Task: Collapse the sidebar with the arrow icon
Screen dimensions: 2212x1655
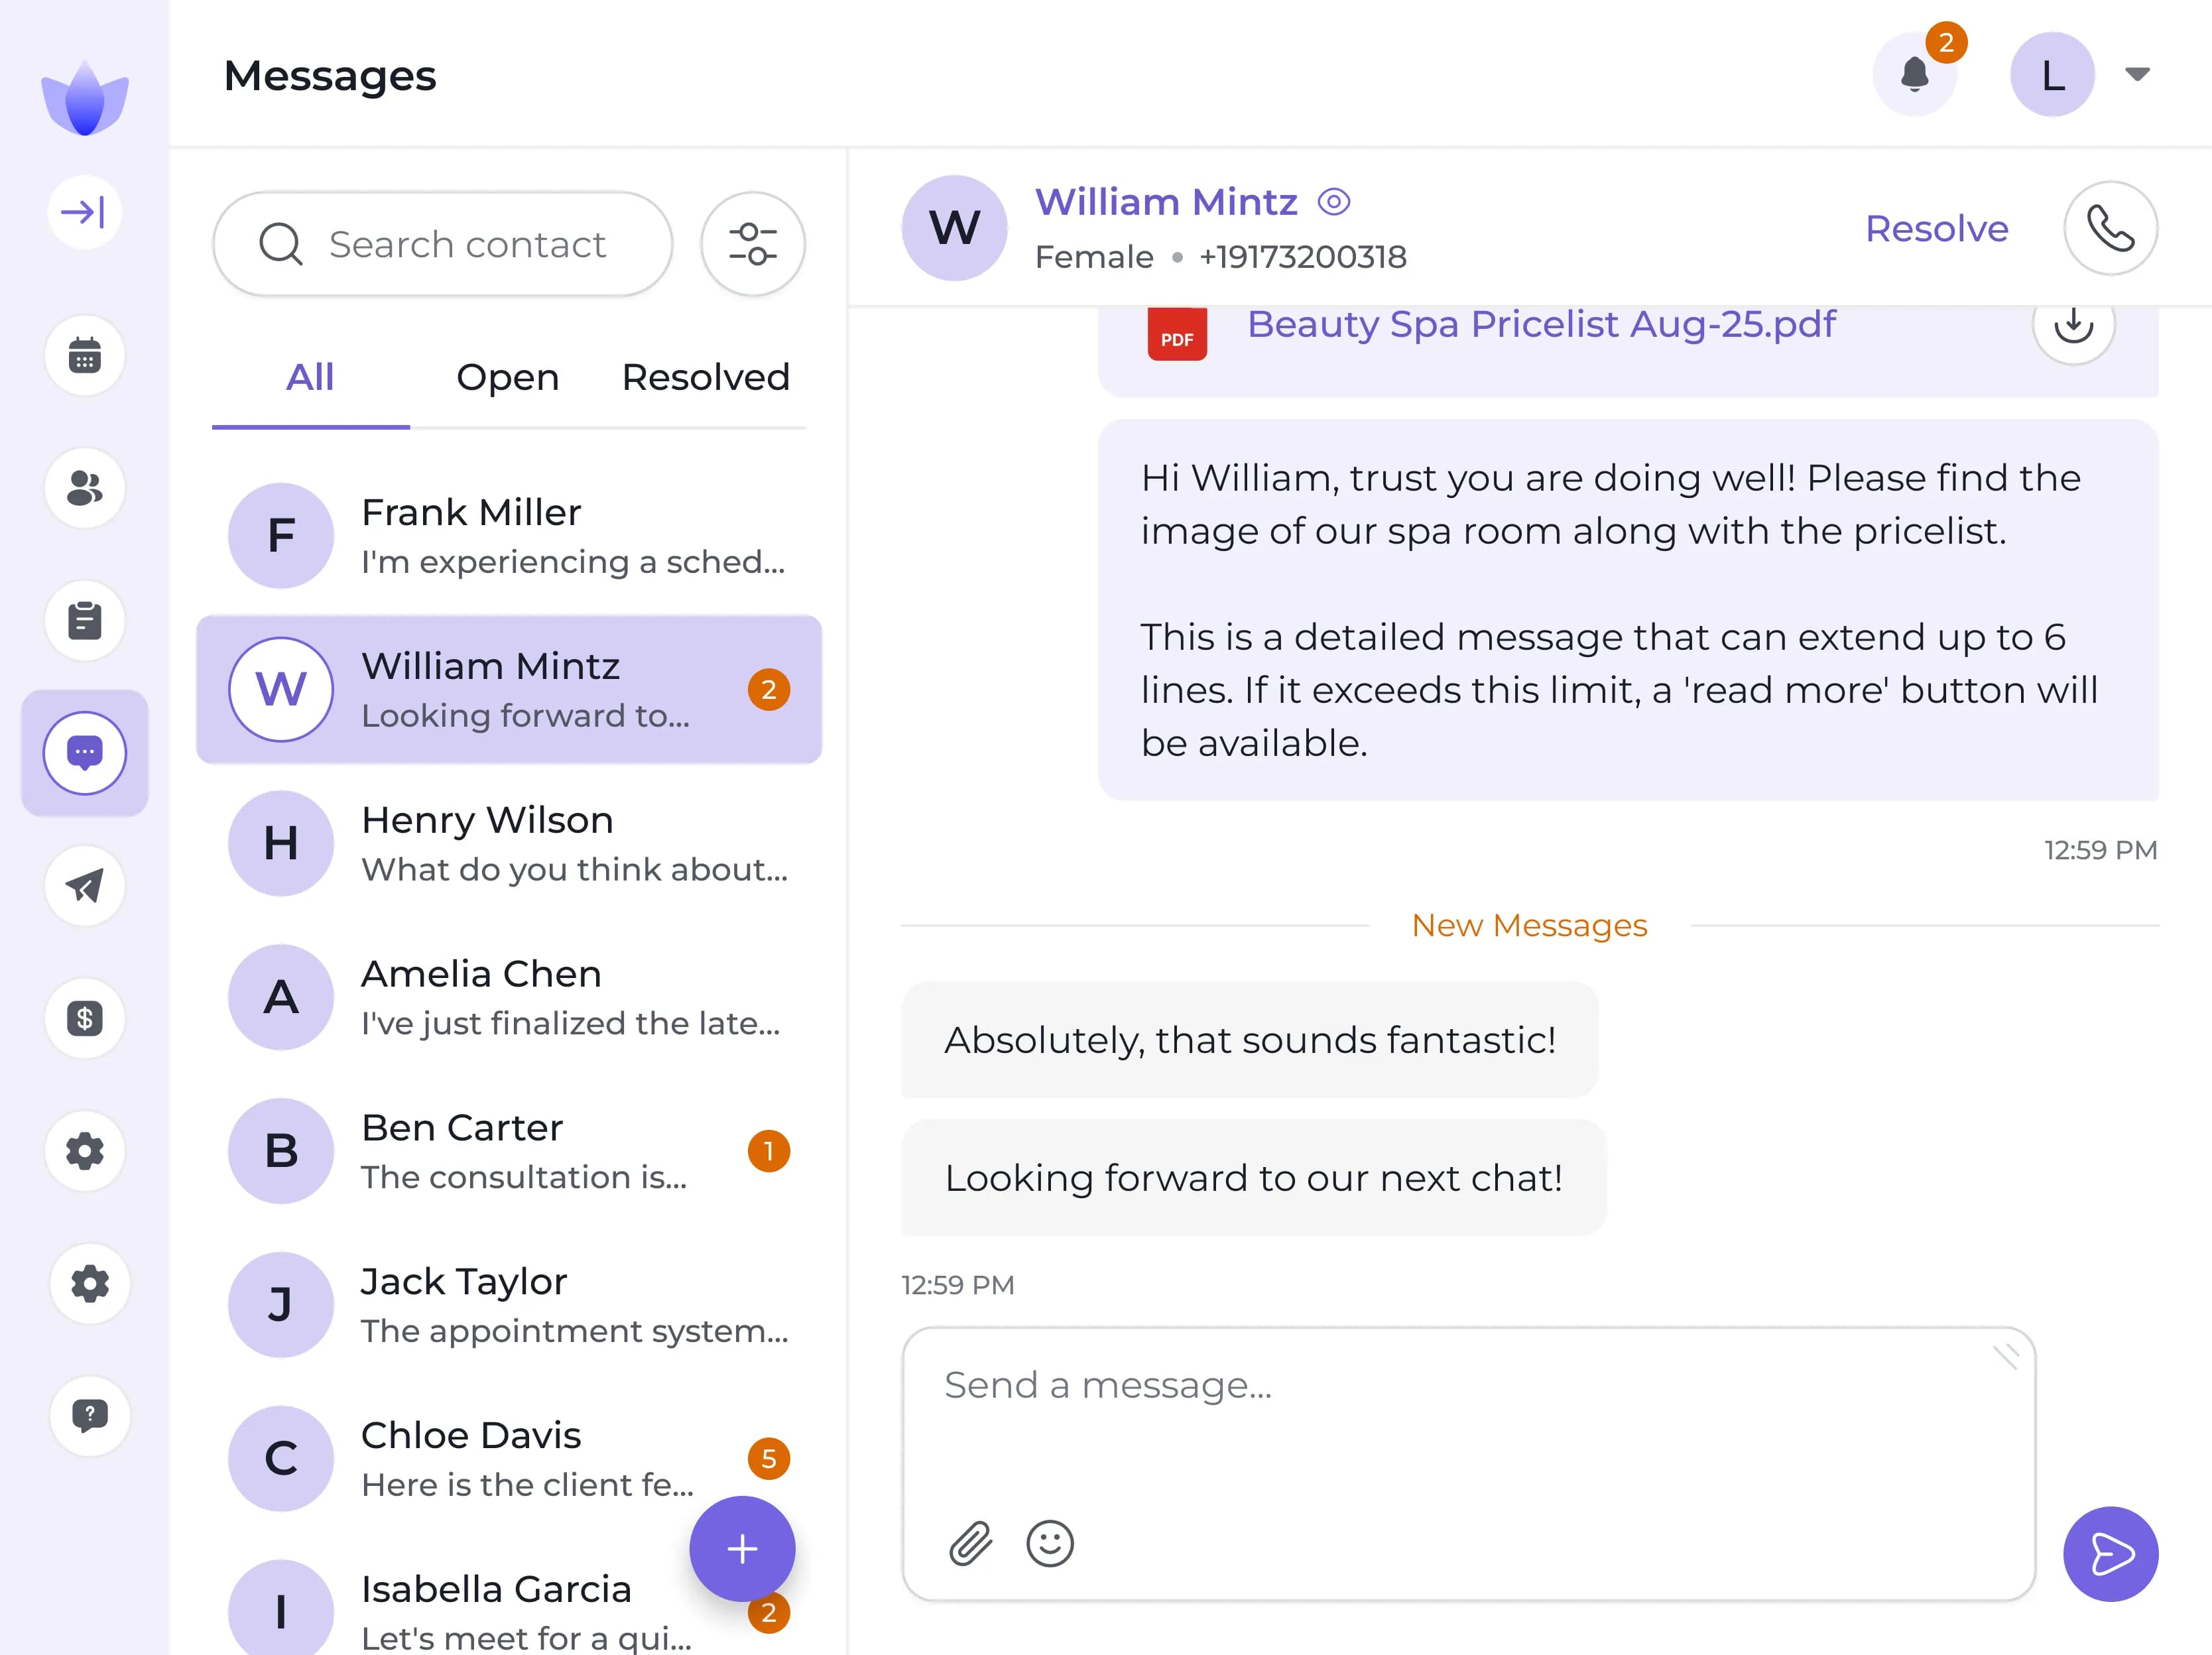Action: tap(84, 211)
